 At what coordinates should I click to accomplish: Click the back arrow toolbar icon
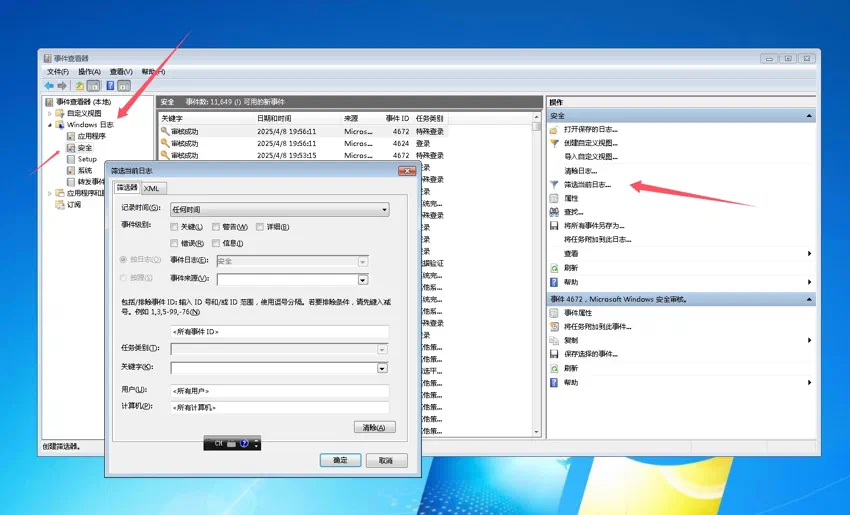pyautogui.click(x=49, y=86)
